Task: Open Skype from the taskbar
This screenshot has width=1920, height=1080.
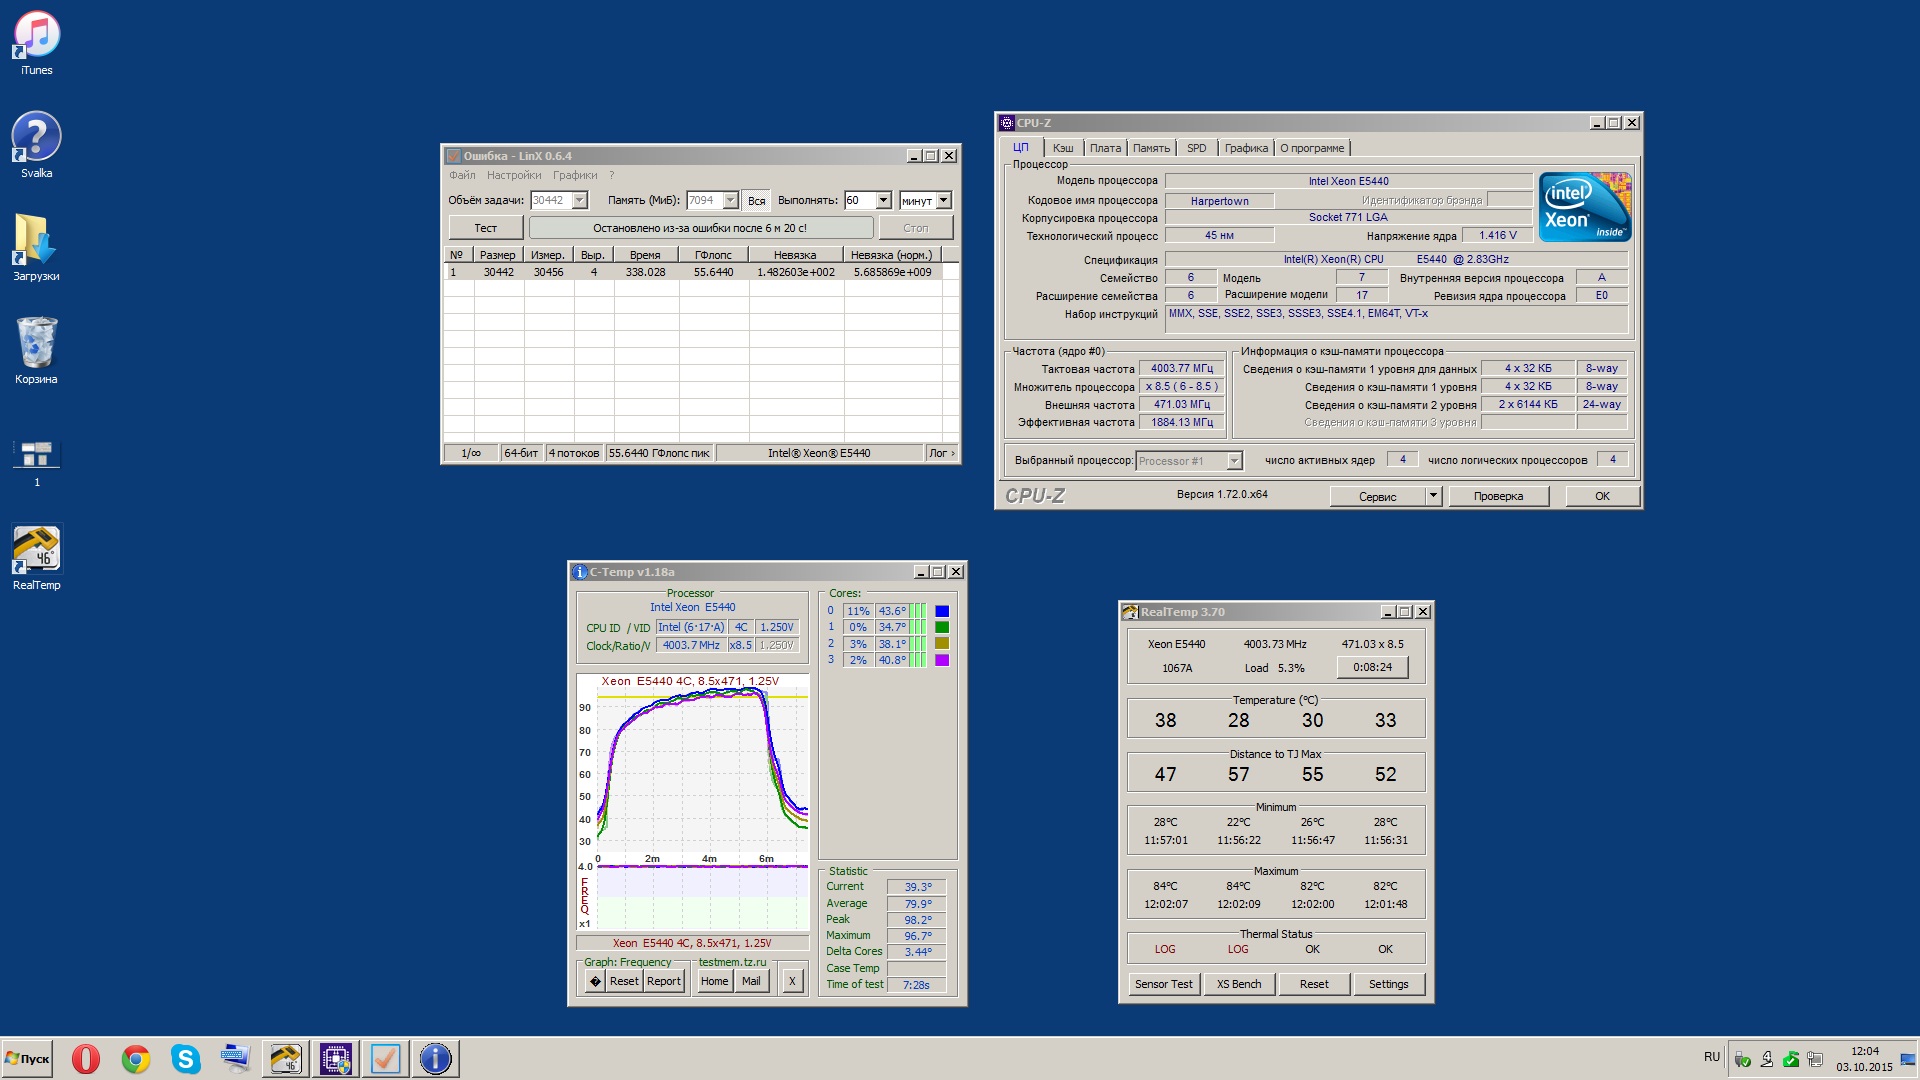Action: (186, 1058)
